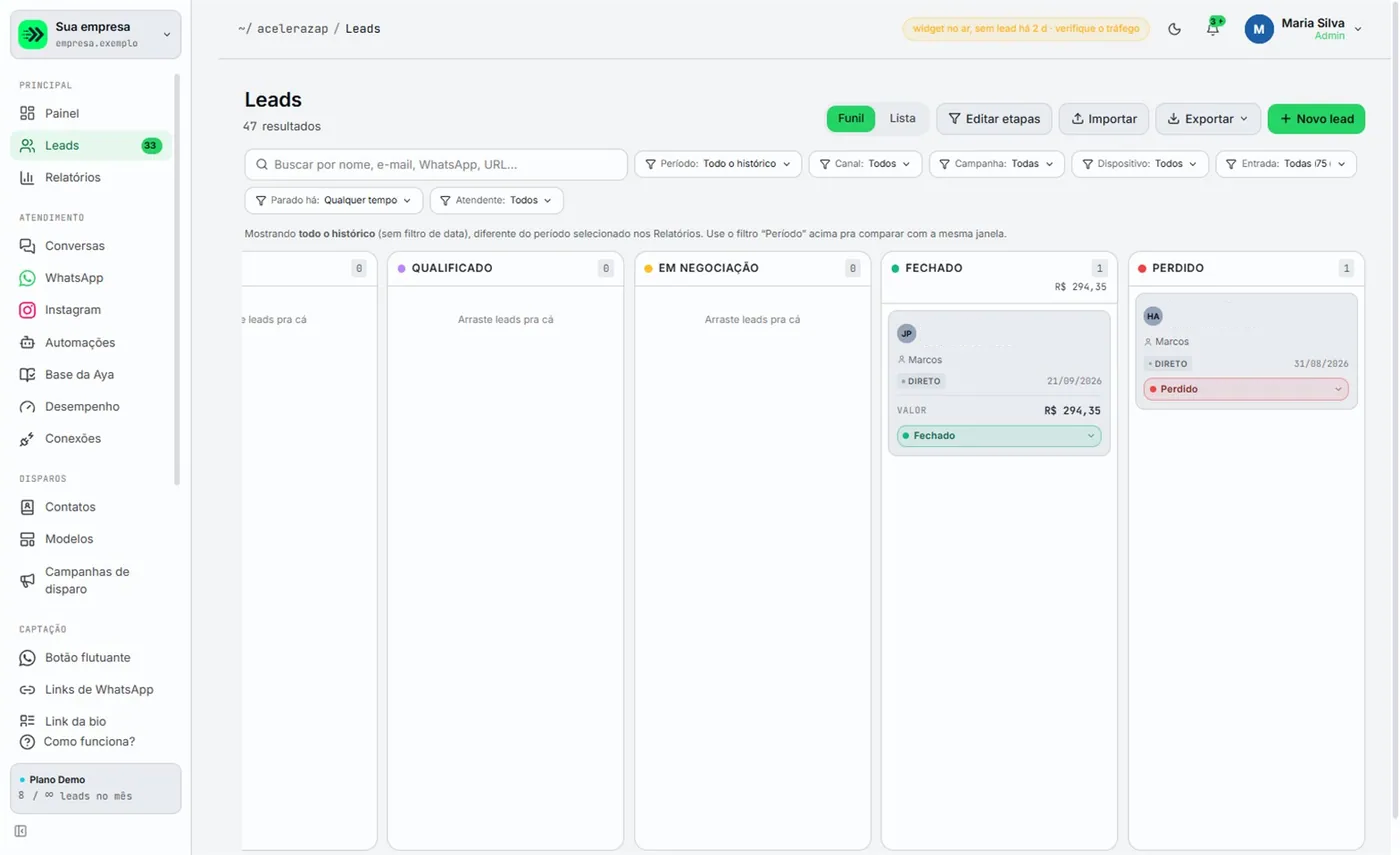Click the '47 resultados' text
This screenshot has height=855, width=1400.
click(x=282, y=126)
